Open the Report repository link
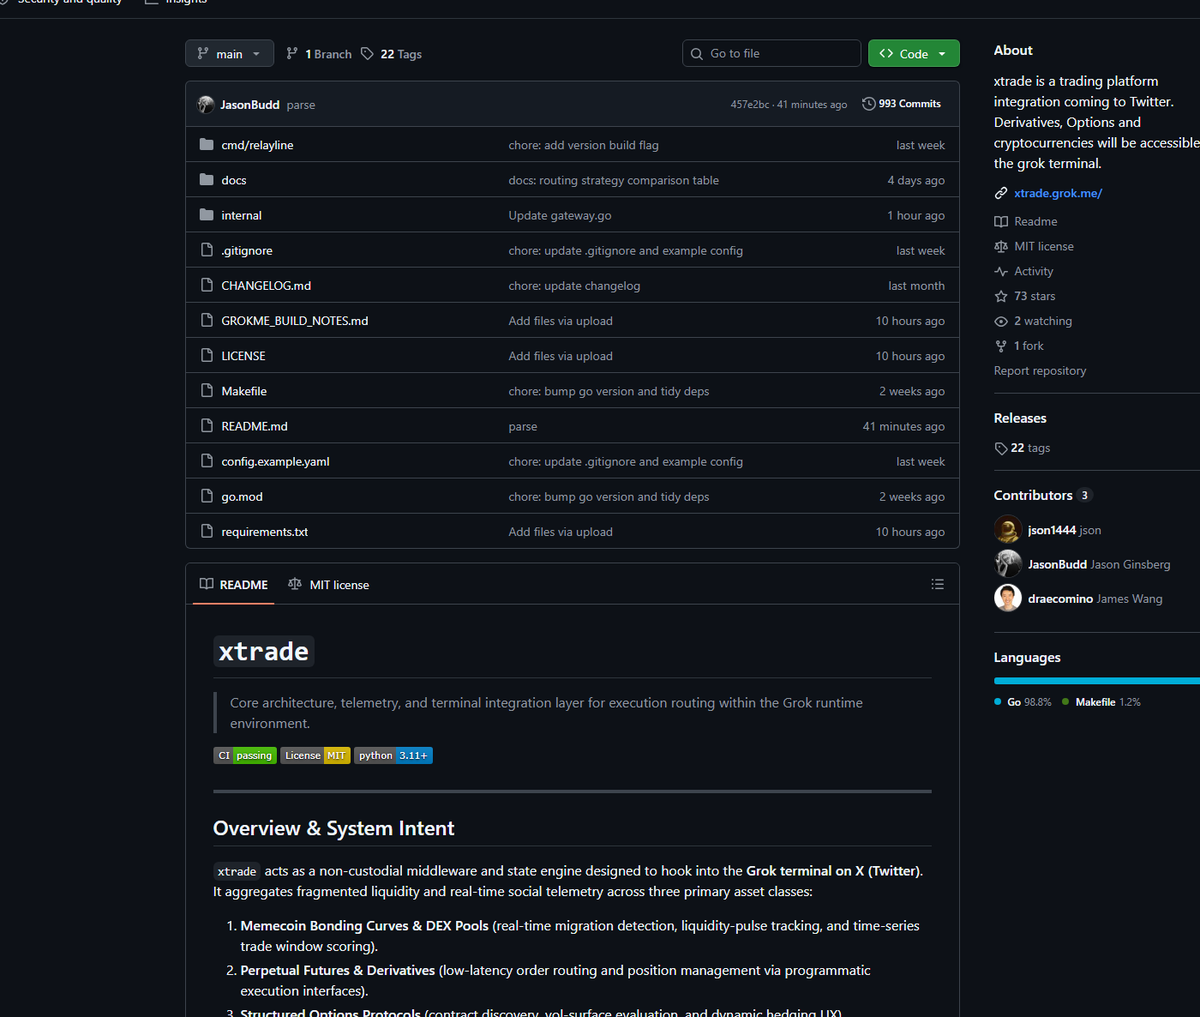 1040,371
